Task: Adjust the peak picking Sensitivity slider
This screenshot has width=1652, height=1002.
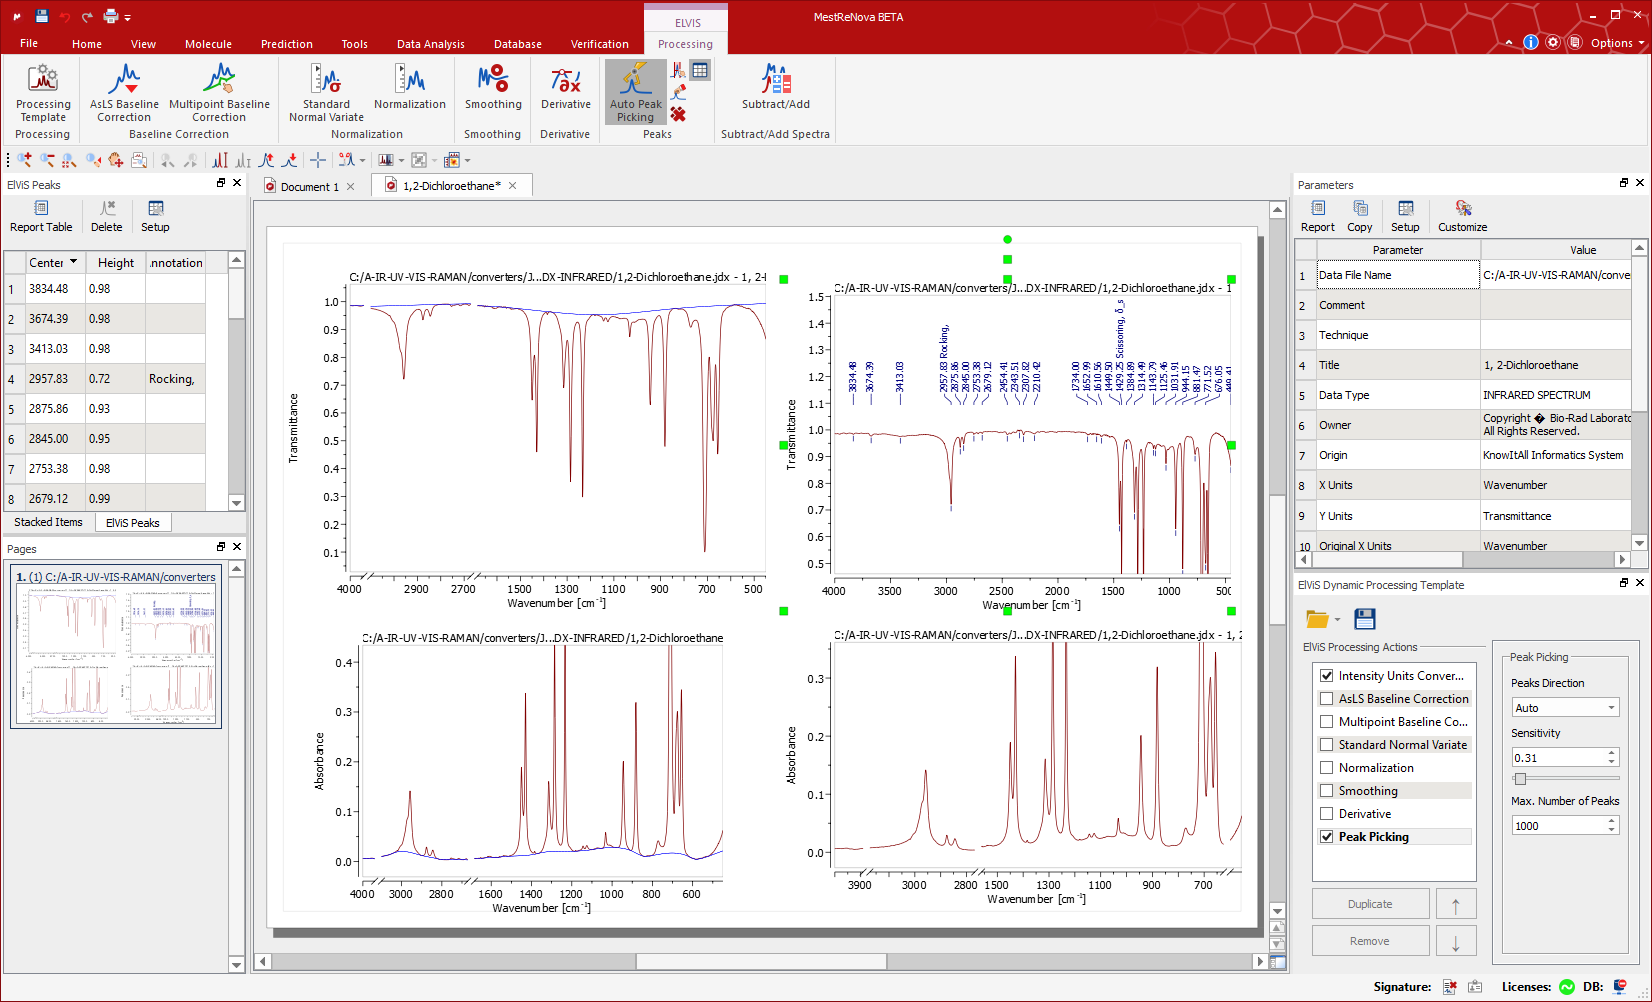Action: pos(1520,779)
